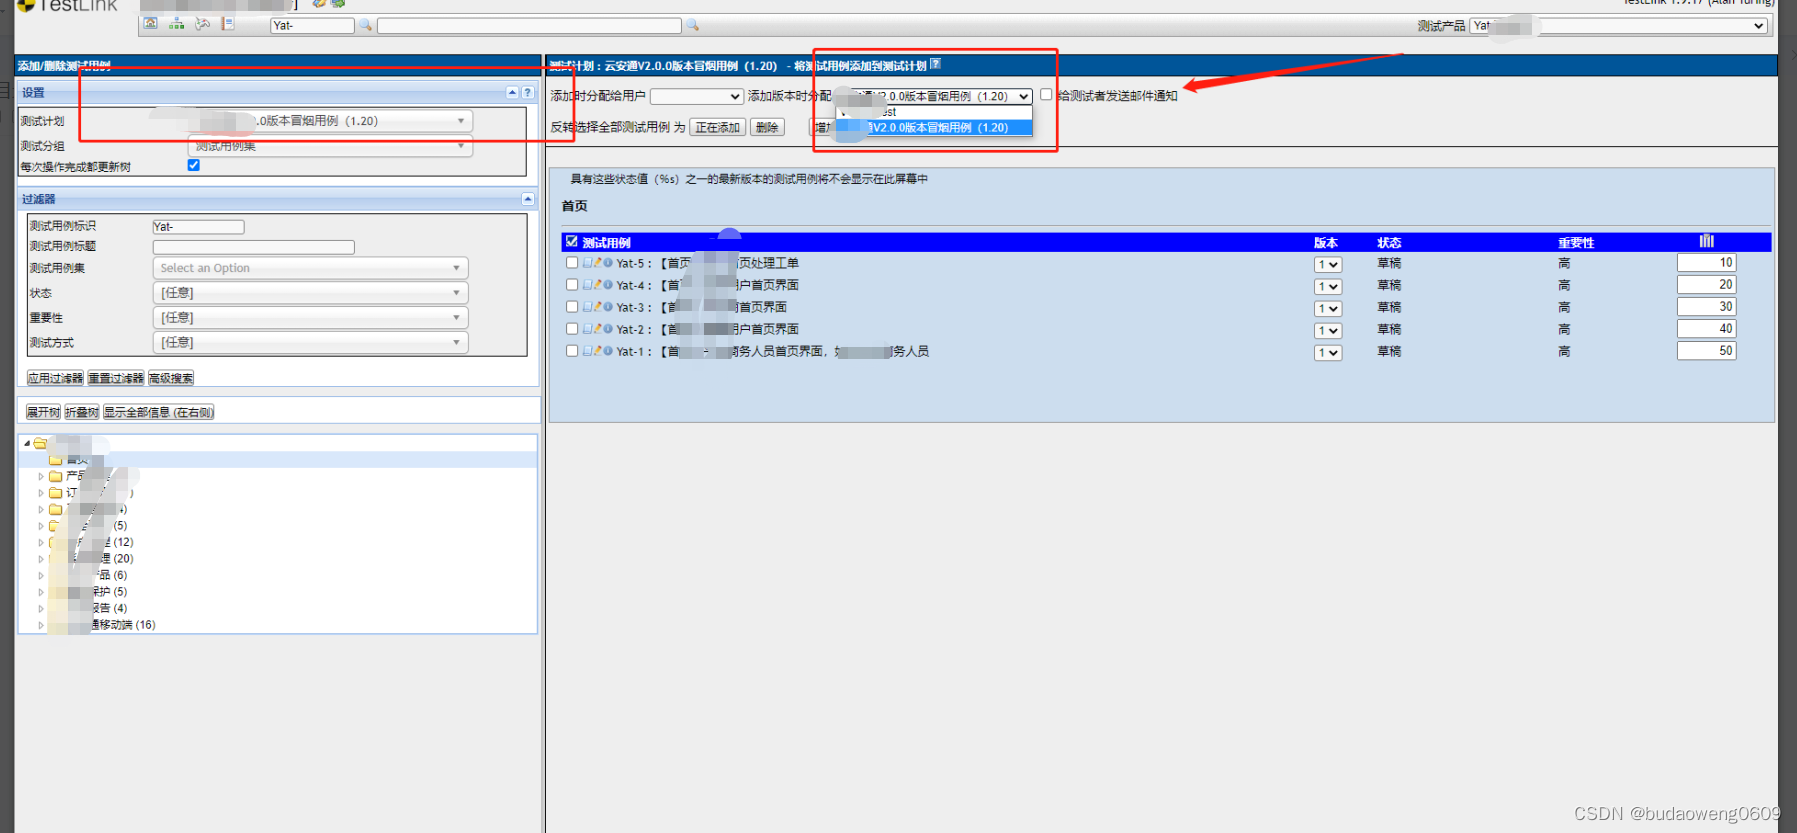
Task: Expand the tree folder with (12) cases
Action: (41, 542)
